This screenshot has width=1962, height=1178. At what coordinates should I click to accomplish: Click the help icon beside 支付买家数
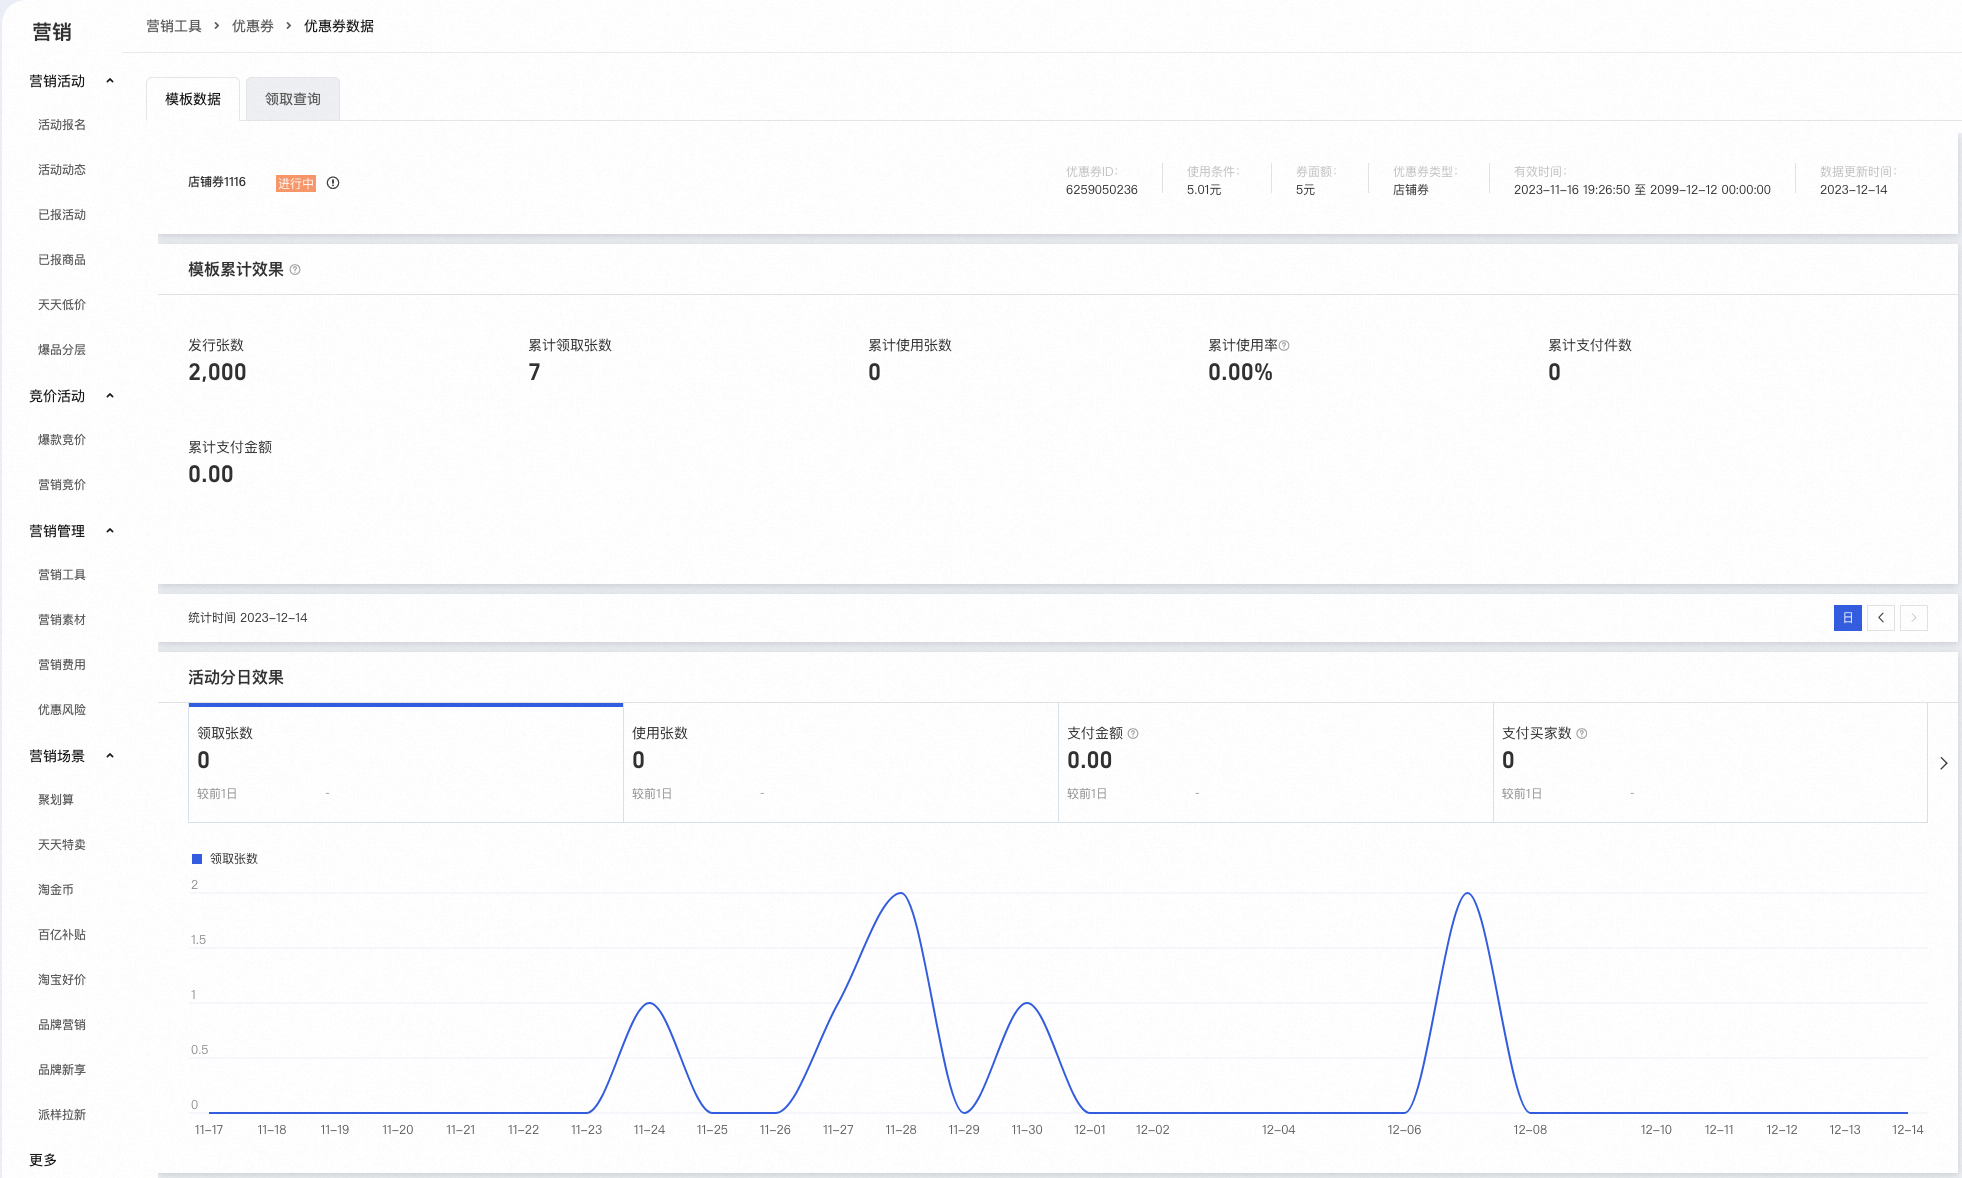coord(1582,734)
